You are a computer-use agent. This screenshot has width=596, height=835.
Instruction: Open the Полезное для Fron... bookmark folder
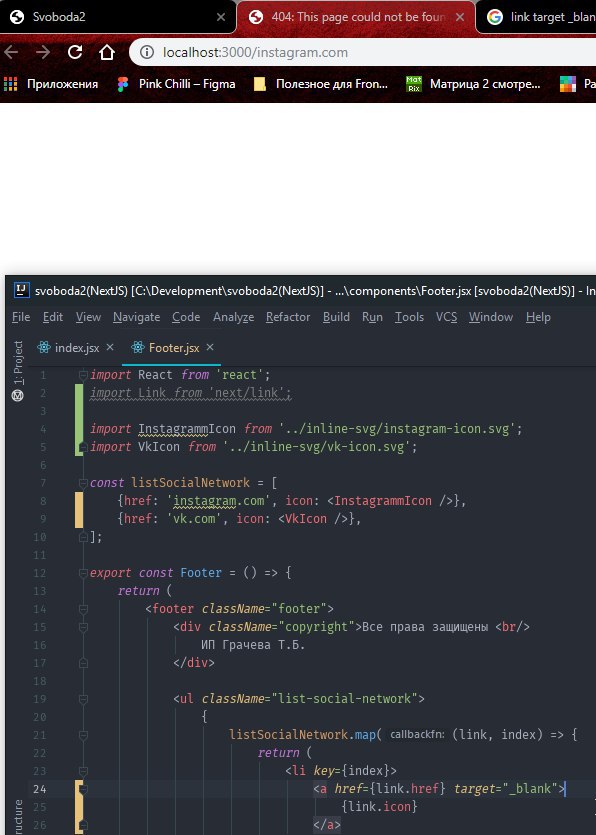tap(321, 84)
